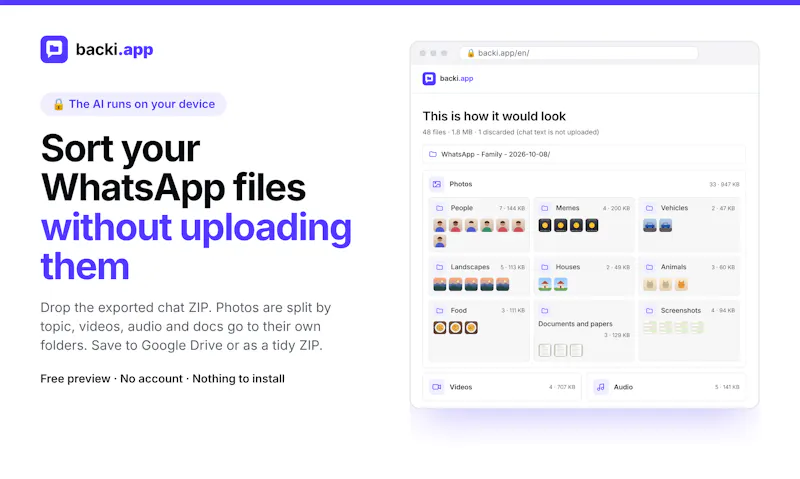Select the 'WhatsApp - Family - 2026-10-08/' folder row
This screenshot has width=800, height=479.
pos(584,154)
